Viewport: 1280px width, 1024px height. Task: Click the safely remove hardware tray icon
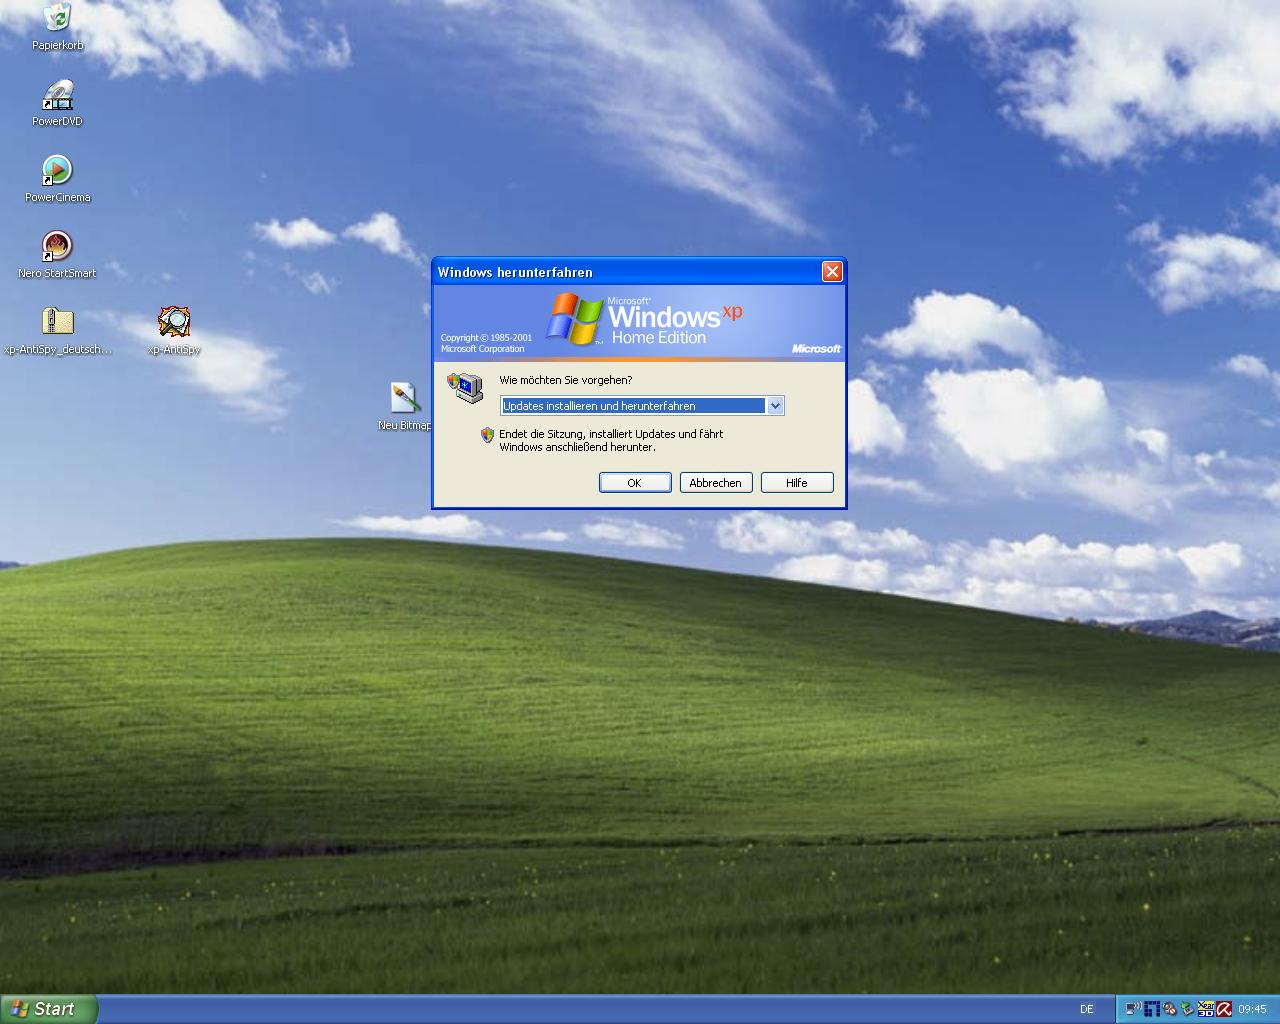1187,1009
